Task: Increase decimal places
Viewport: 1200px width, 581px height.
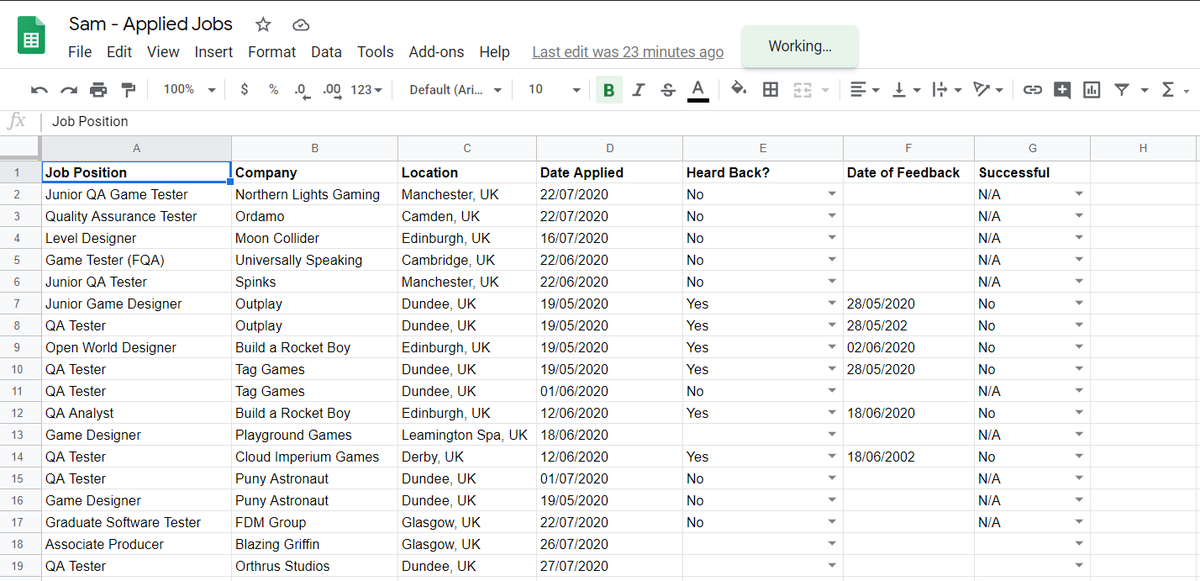Action: [333, 89]
